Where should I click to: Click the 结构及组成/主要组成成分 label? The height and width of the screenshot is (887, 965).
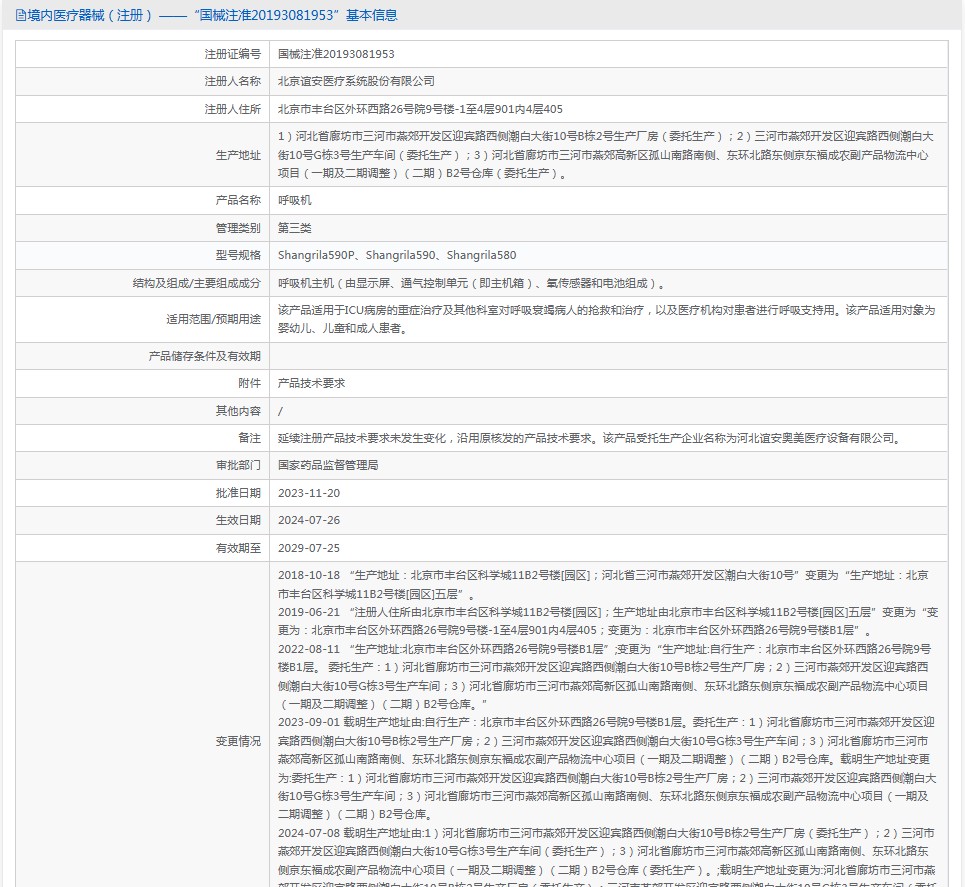[x=196, y=284]
